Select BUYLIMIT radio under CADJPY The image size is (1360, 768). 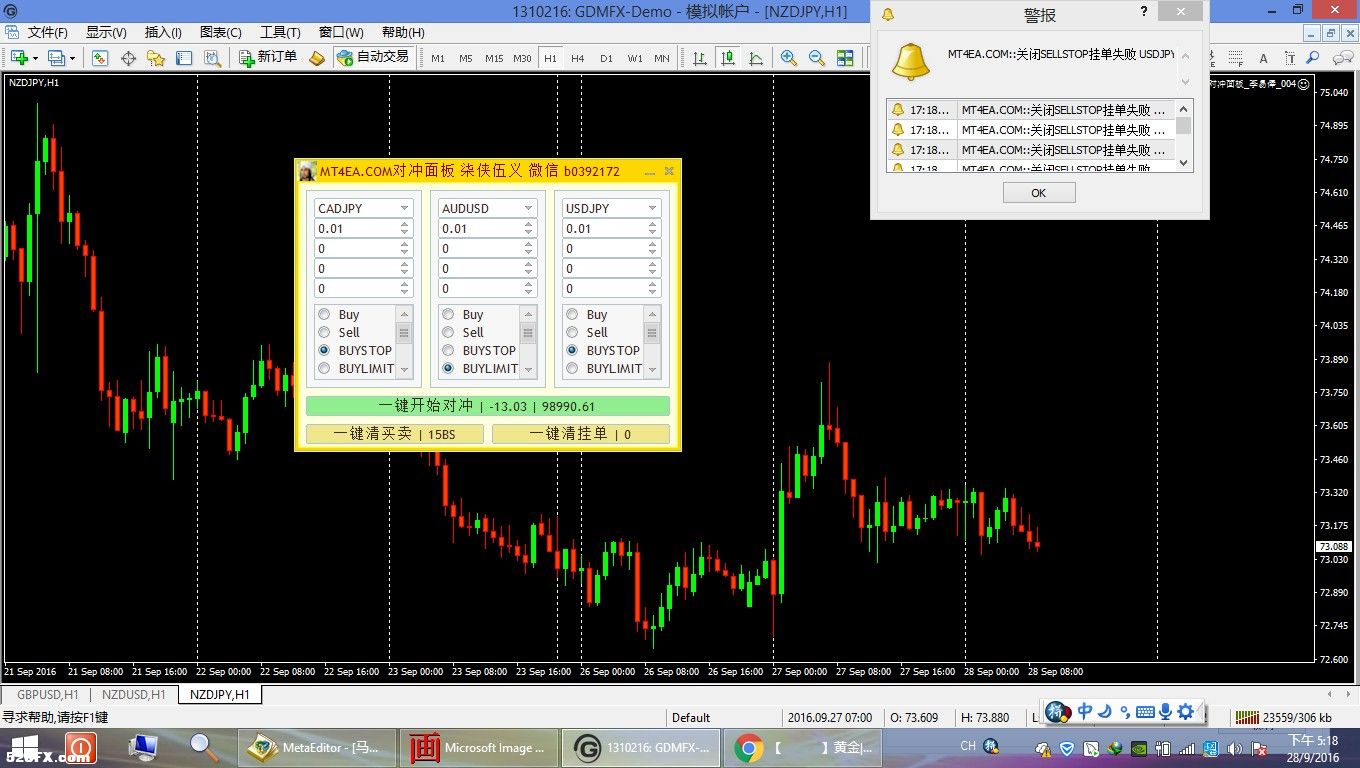point(324,368)
